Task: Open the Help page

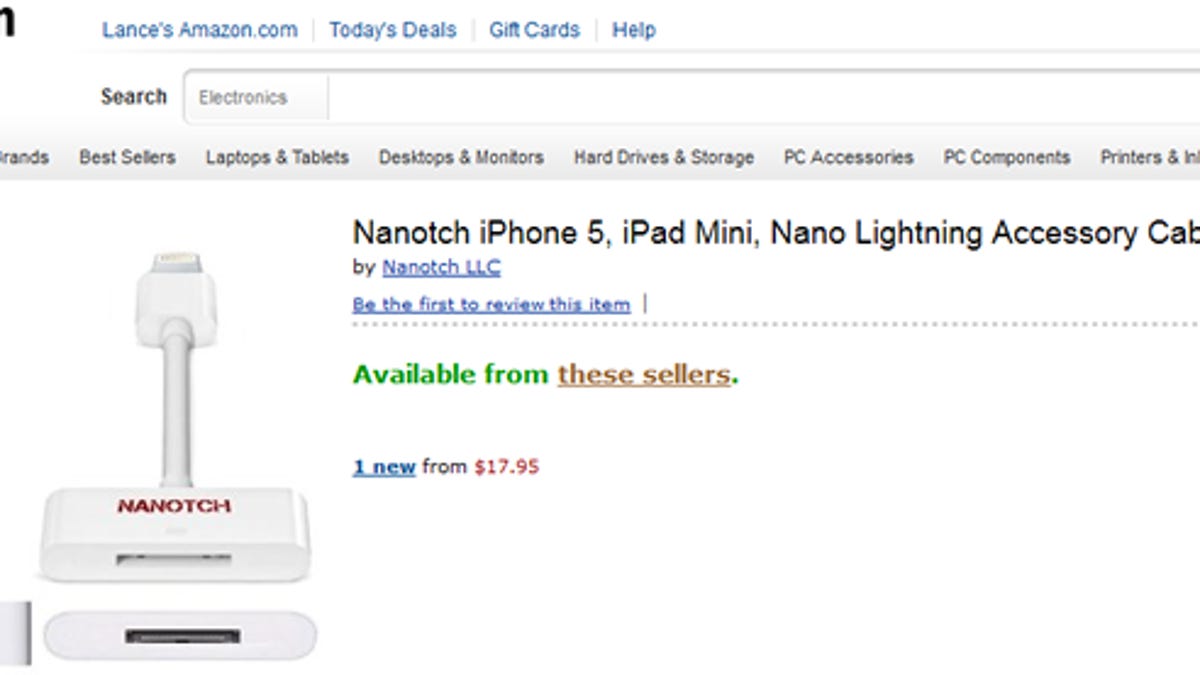Action: [634, 30]
